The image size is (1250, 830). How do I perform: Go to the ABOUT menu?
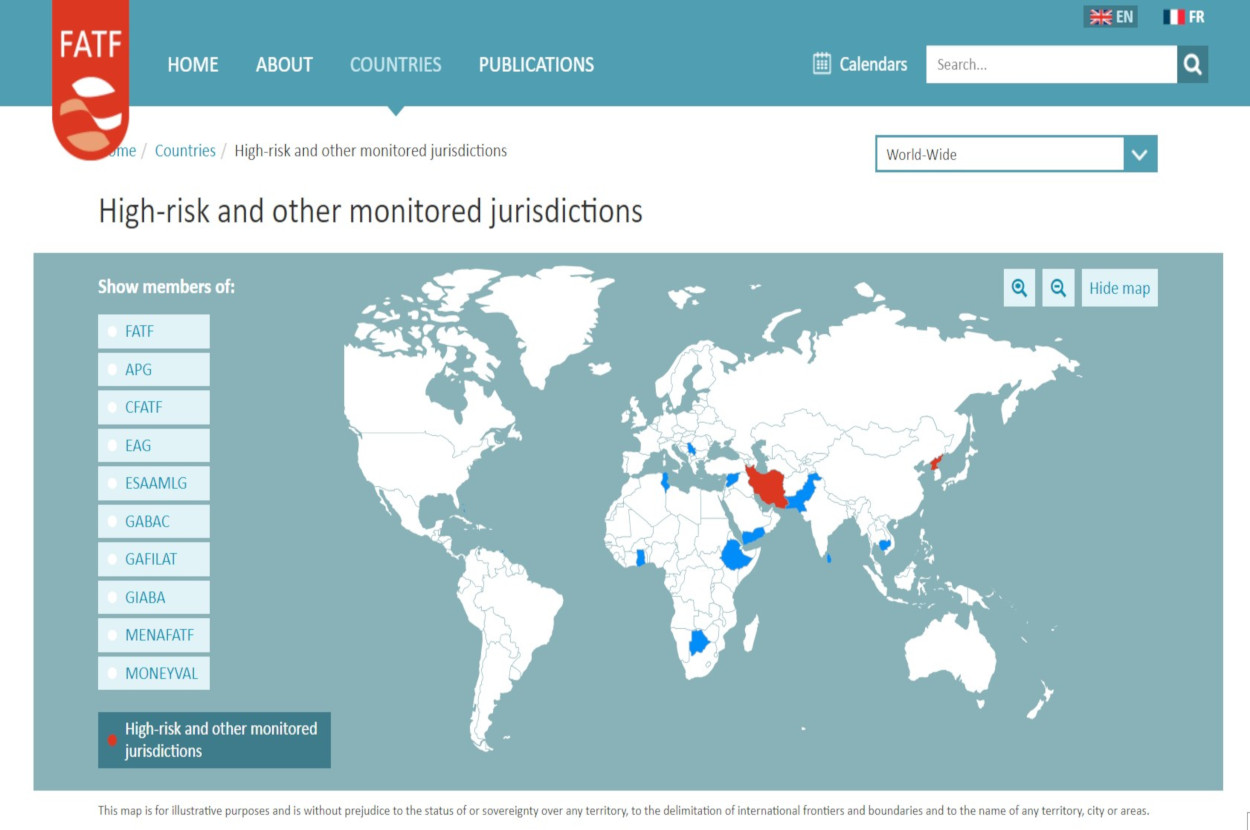(284, 65)
